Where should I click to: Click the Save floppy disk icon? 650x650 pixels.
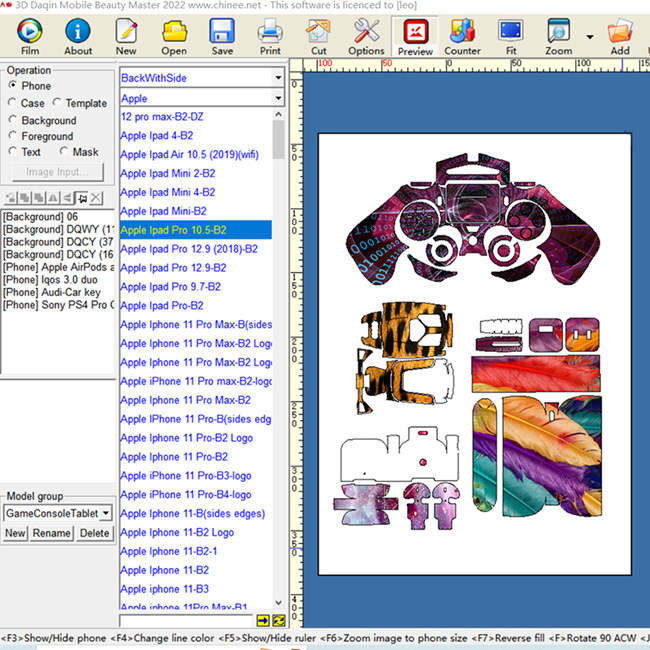click(x=222, y=33)
